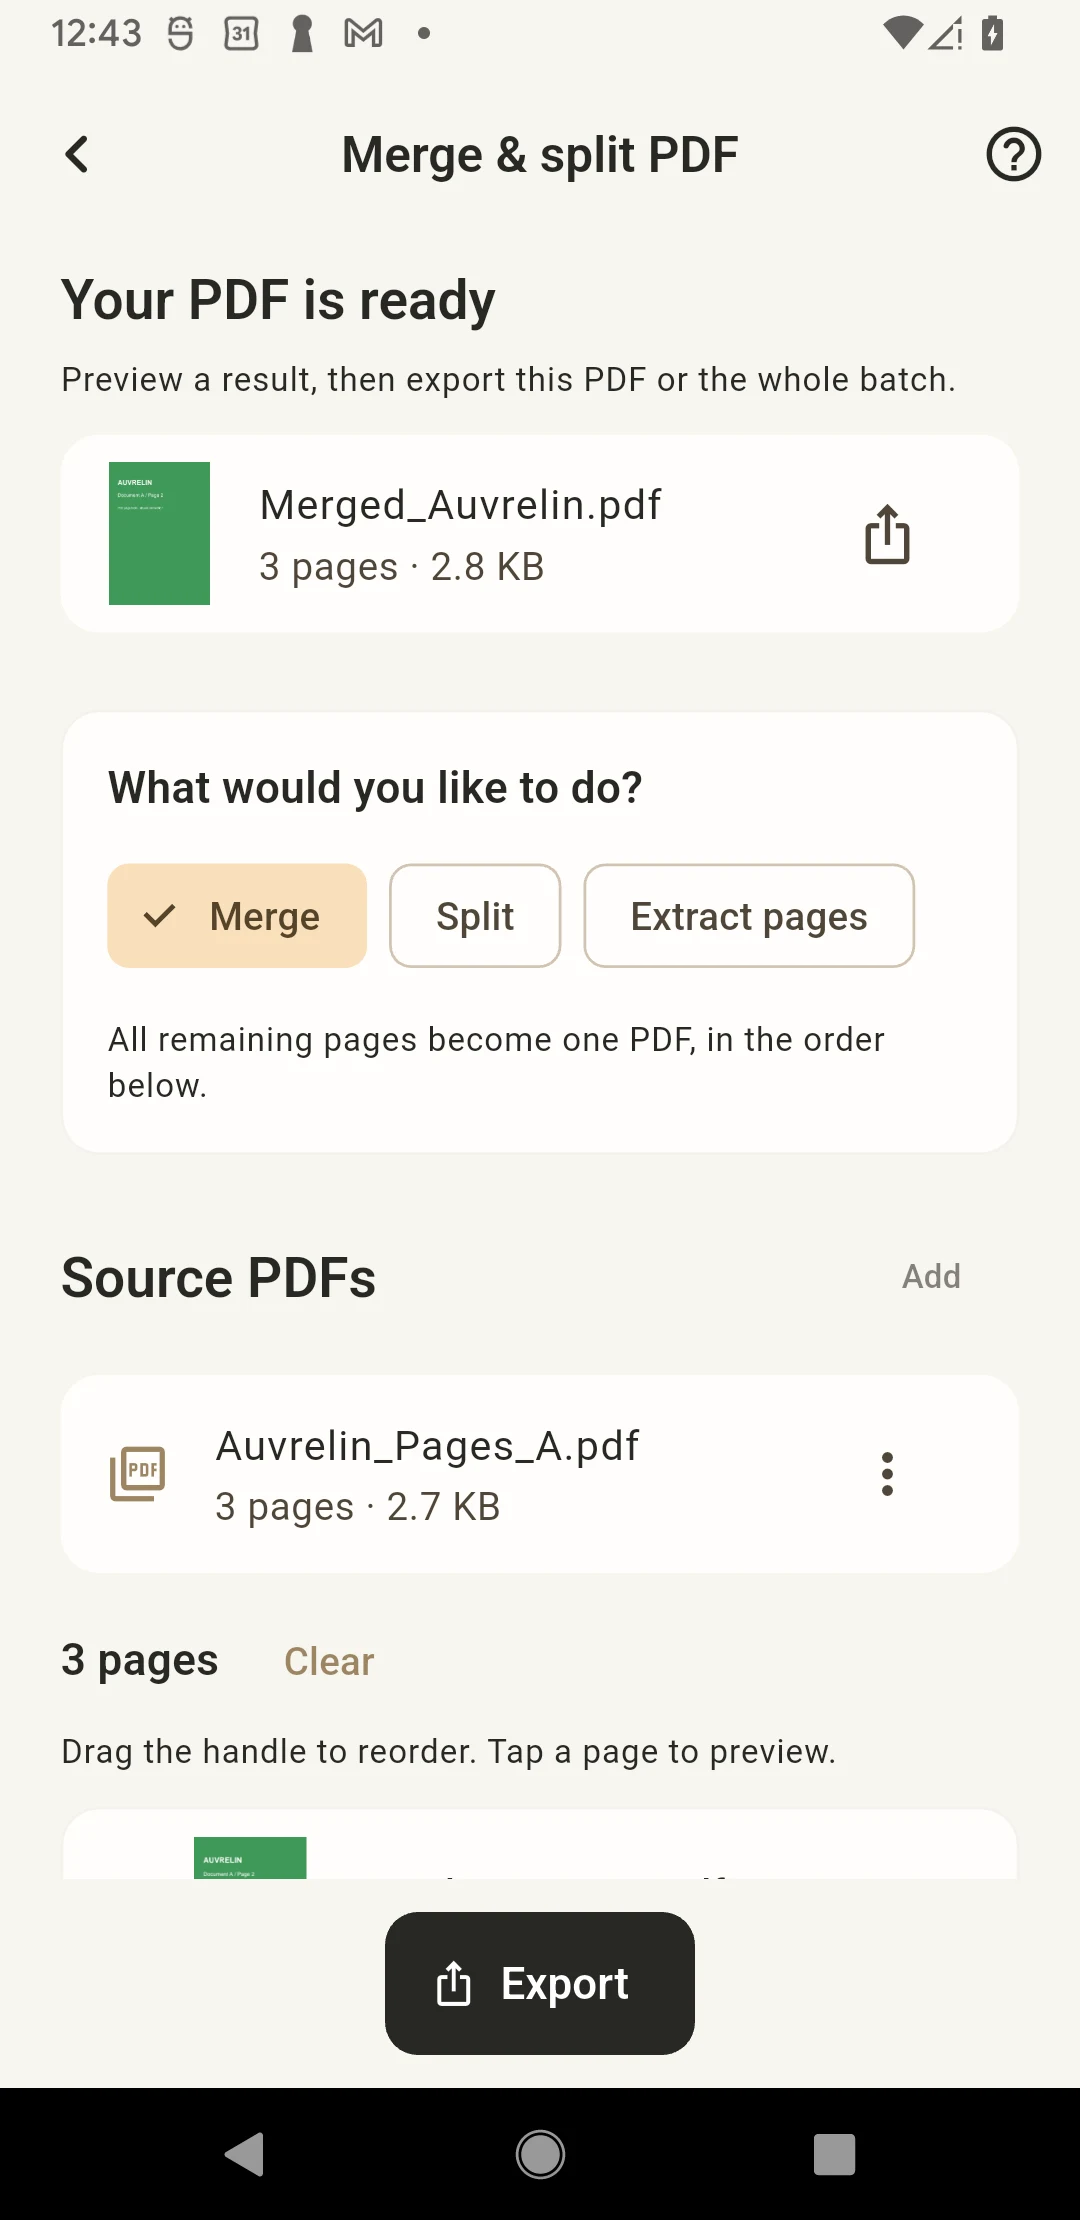Tap the PDF file icon for Auvrelin_Pages_A
This screenshot has width=1080, height=2220.
click(x=138, y=1474)
